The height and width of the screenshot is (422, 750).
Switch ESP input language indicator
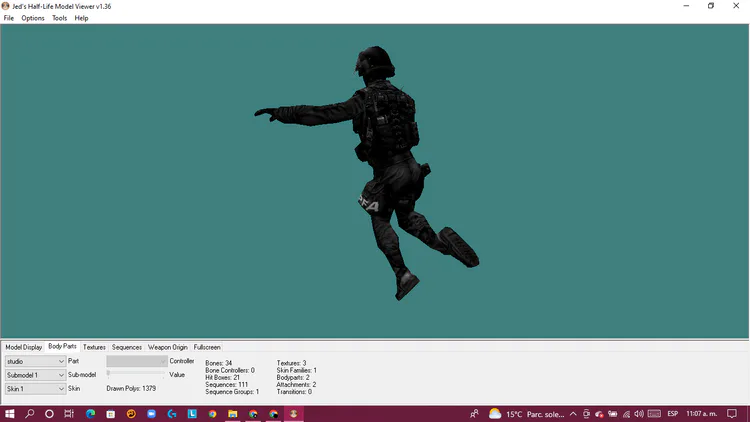pos(673,414)
